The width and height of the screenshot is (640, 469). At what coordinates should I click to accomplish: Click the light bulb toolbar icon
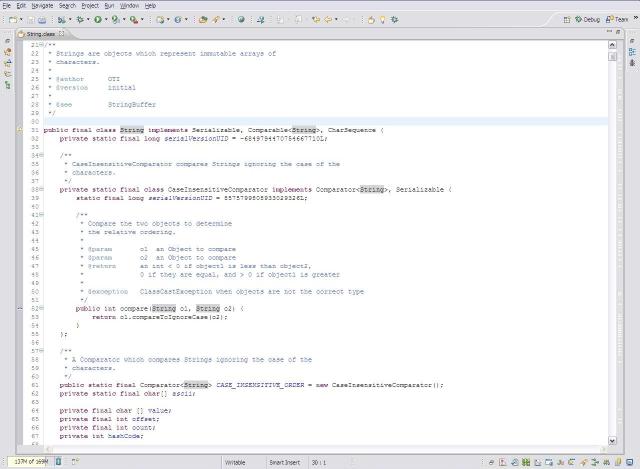(x=381, y=19)
